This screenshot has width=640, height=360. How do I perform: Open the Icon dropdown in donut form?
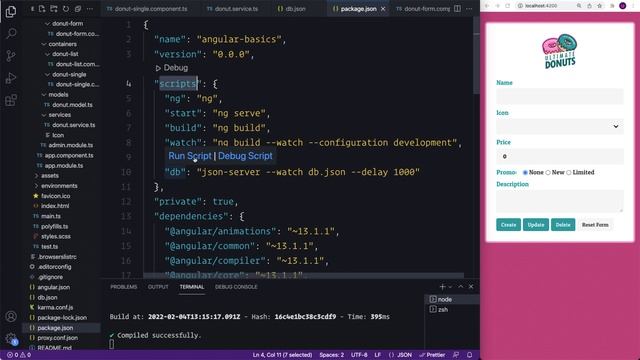(x=560, y=127)
